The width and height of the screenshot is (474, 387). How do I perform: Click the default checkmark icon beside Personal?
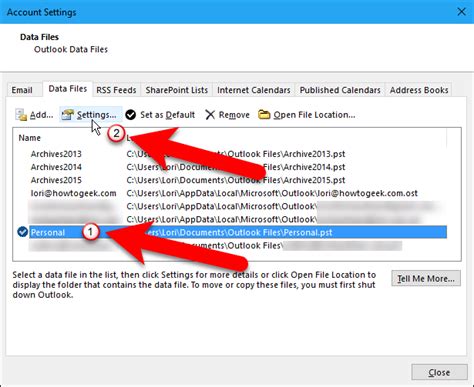click(x=22, y=232)
